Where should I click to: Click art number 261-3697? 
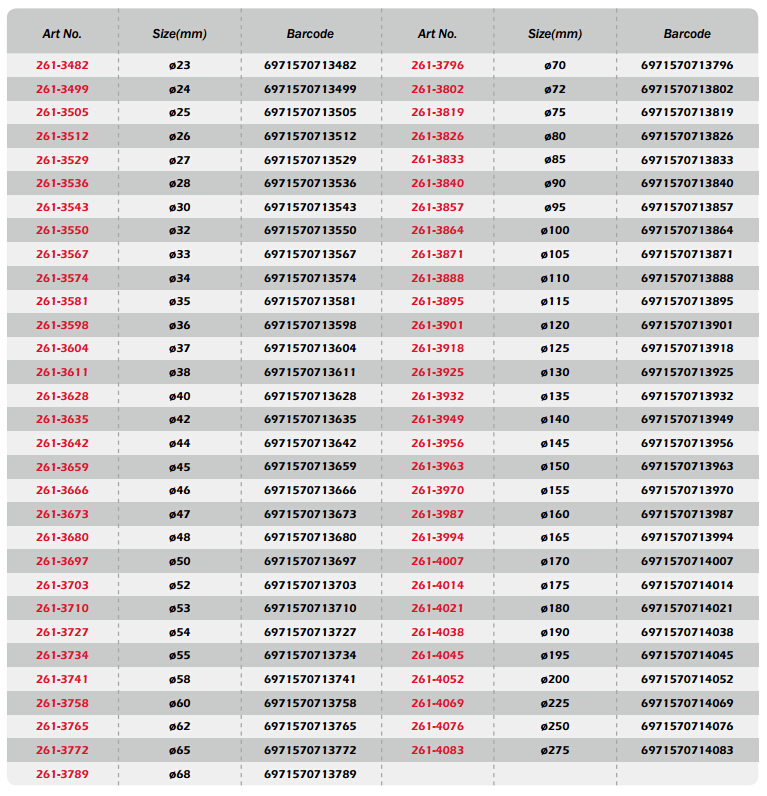point(62,561)
